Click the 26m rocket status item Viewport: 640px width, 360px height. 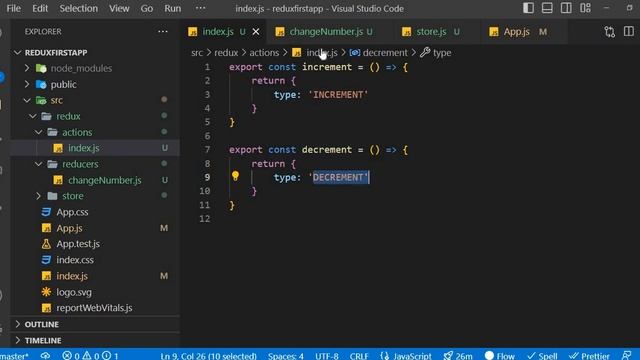tap(458, 356)
